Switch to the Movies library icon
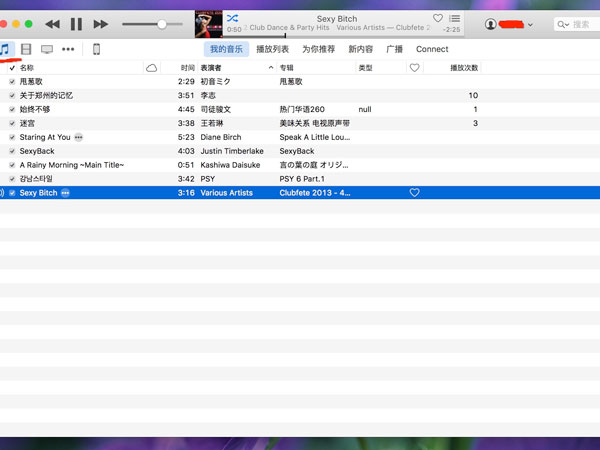This screenshot has height=450, width=600. point(26,48)
